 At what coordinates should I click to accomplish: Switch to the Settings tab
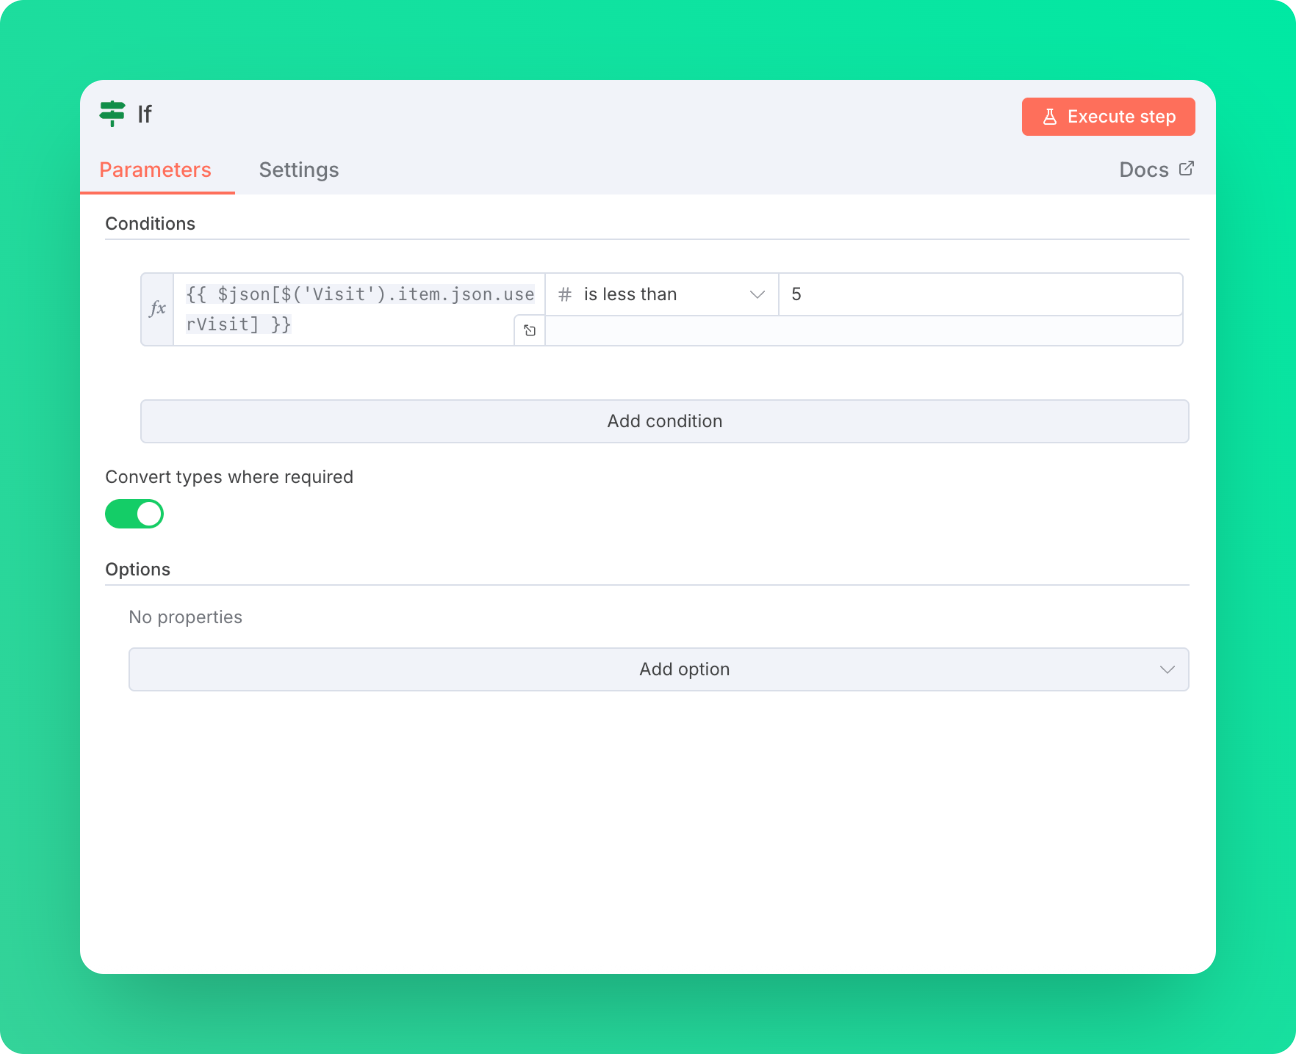click(299, 169)
